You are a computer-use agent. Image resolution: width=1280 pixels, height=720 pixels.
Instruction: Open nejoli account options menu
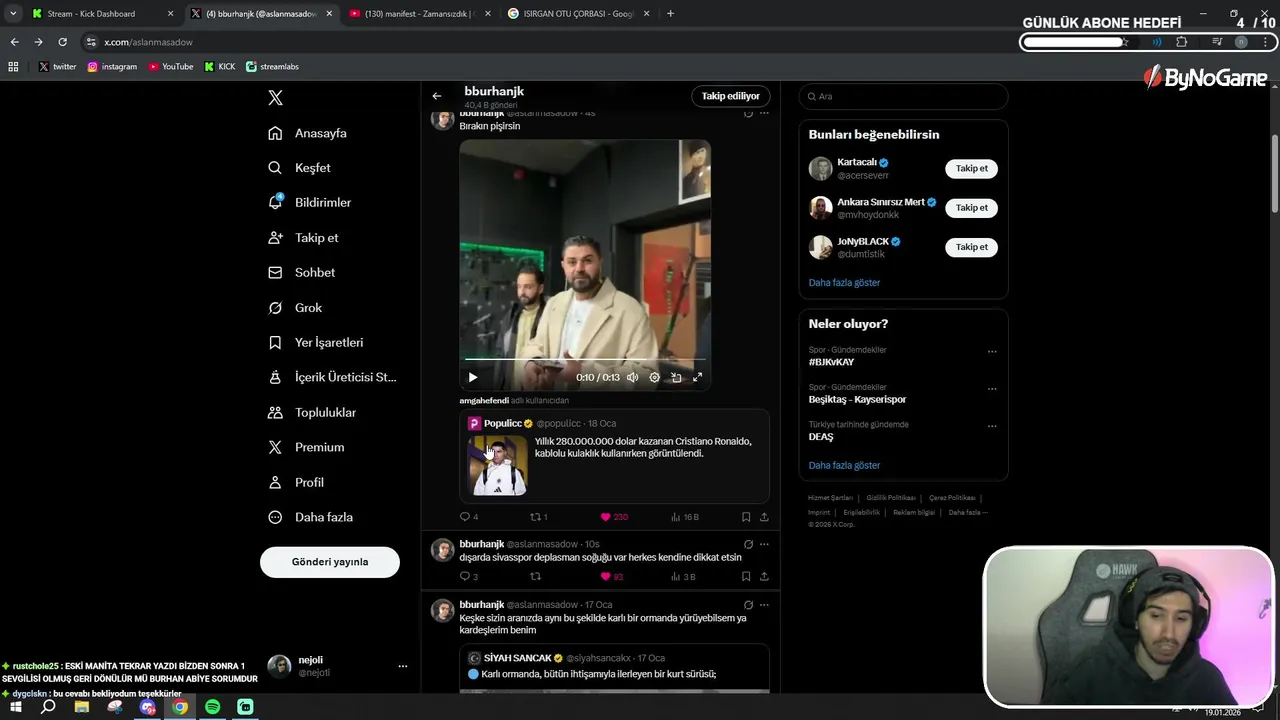click(x=403, y=666)
